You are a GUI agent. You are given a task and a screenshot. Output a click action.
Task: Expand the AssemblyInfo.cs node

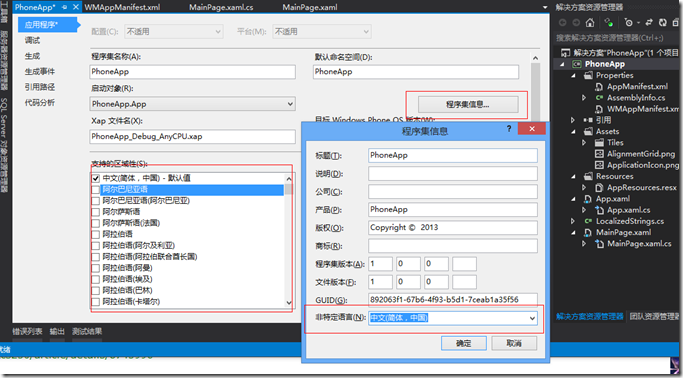[x=584, y=98]
